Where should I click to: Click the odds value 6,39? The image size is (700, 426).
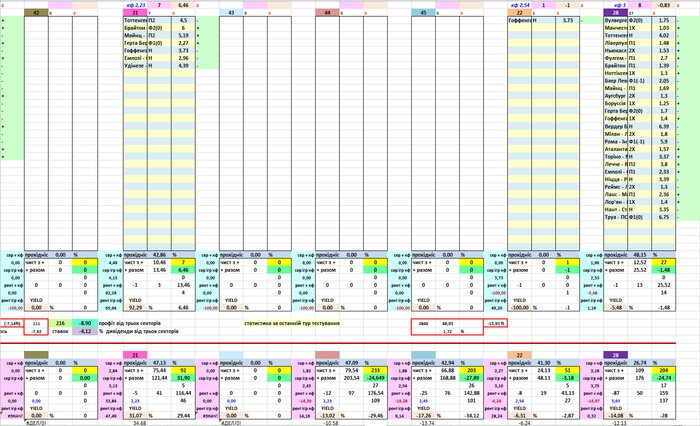pyautogui.click(x=664, y=126)
